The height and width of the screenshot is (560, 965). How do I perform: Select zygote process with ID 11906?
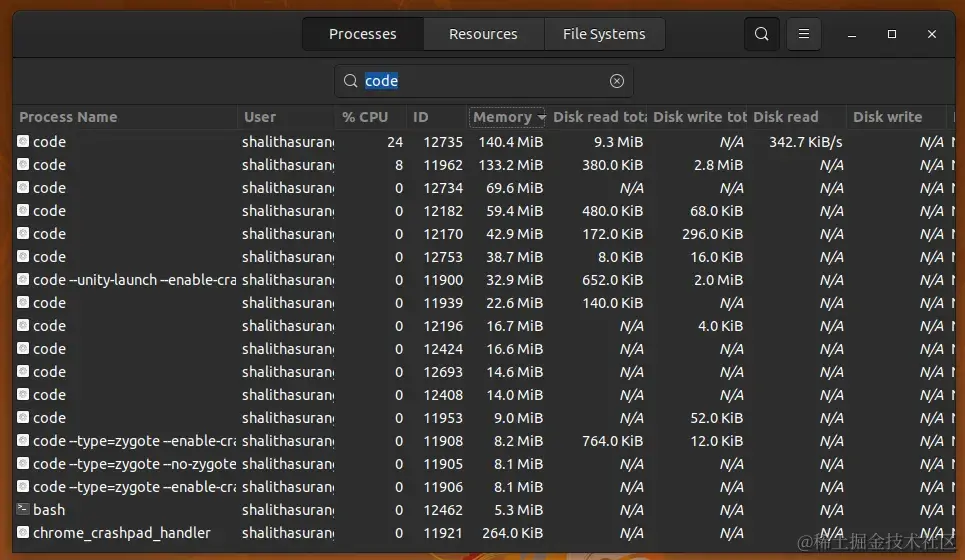coord(484,487)
